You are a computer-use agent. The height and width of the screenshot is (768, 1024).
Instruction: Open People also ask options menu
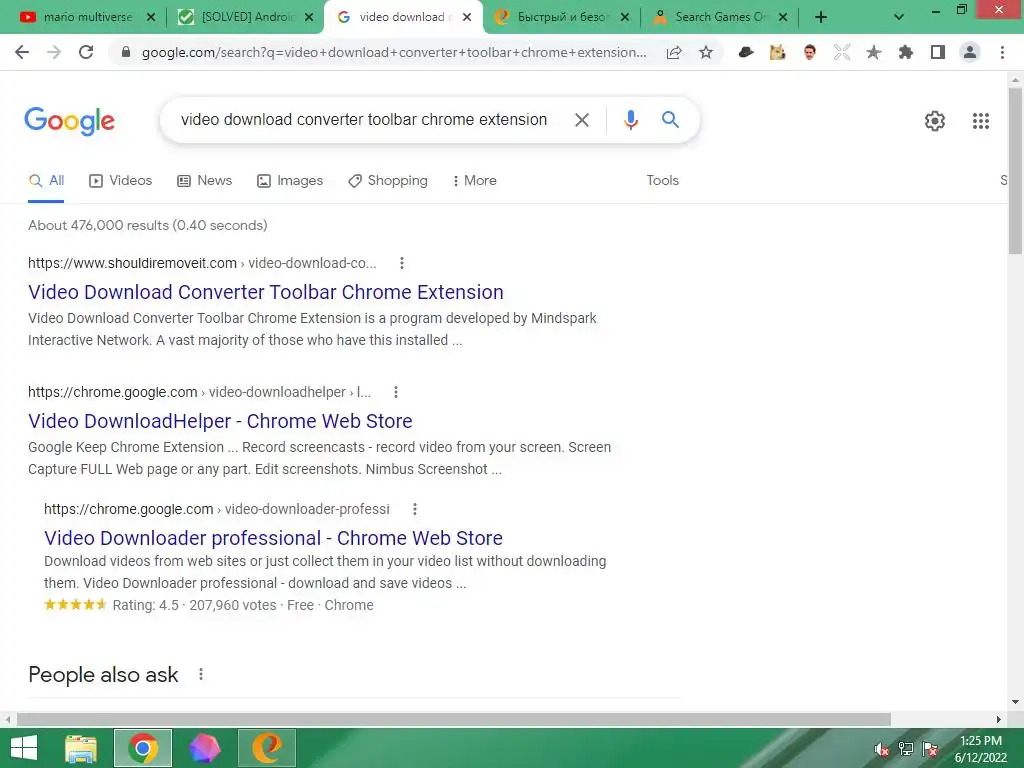(200, 674)
